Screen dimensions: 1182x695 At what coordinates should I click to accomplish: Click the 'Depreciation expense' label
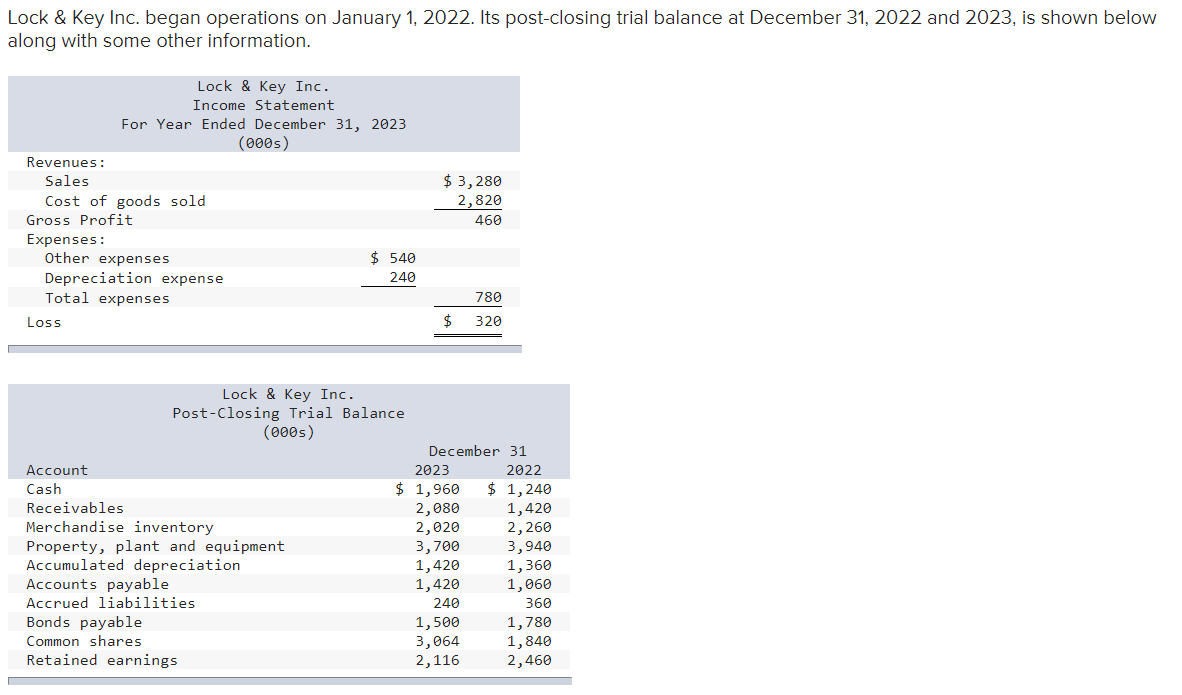click(133, 278)
